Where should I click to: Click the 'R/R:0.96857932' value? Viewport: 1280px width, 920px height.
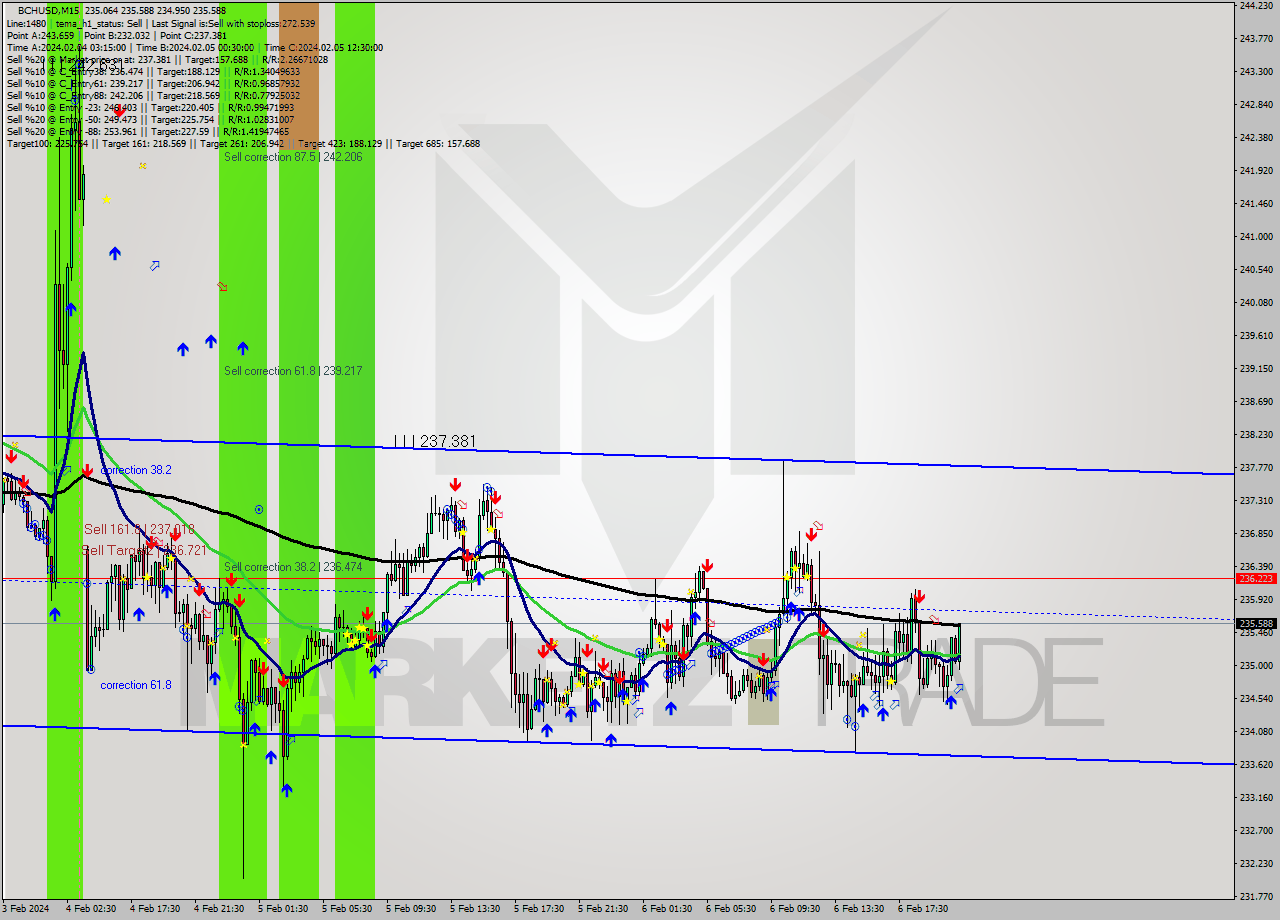268,83
